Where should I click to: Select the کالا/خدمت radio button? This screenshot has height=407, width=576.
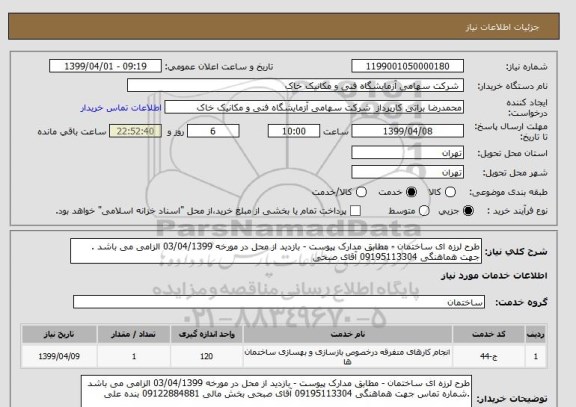pyautogui.click(x=361, y=192)
